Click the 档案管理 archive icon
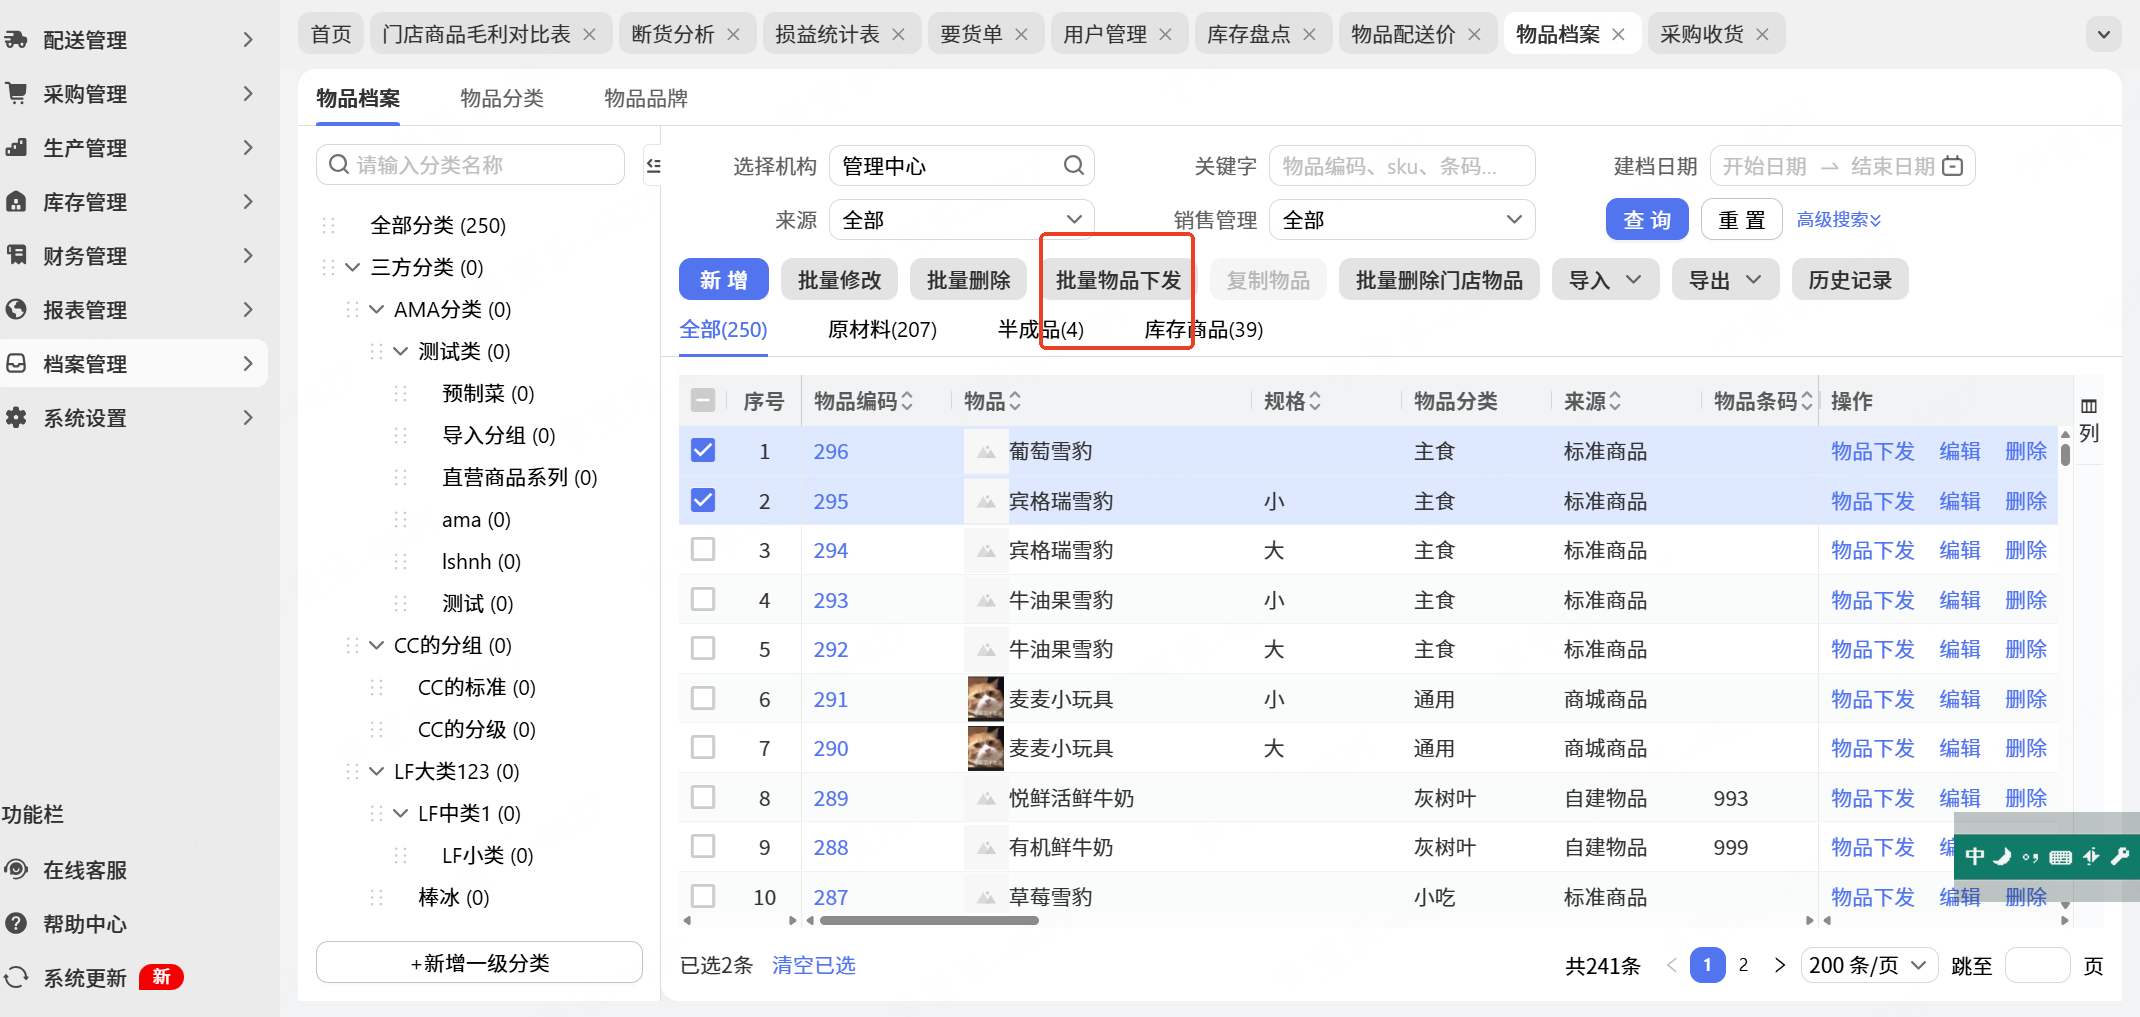Viewport: 2140px width, 1017px height. (16, 364)
